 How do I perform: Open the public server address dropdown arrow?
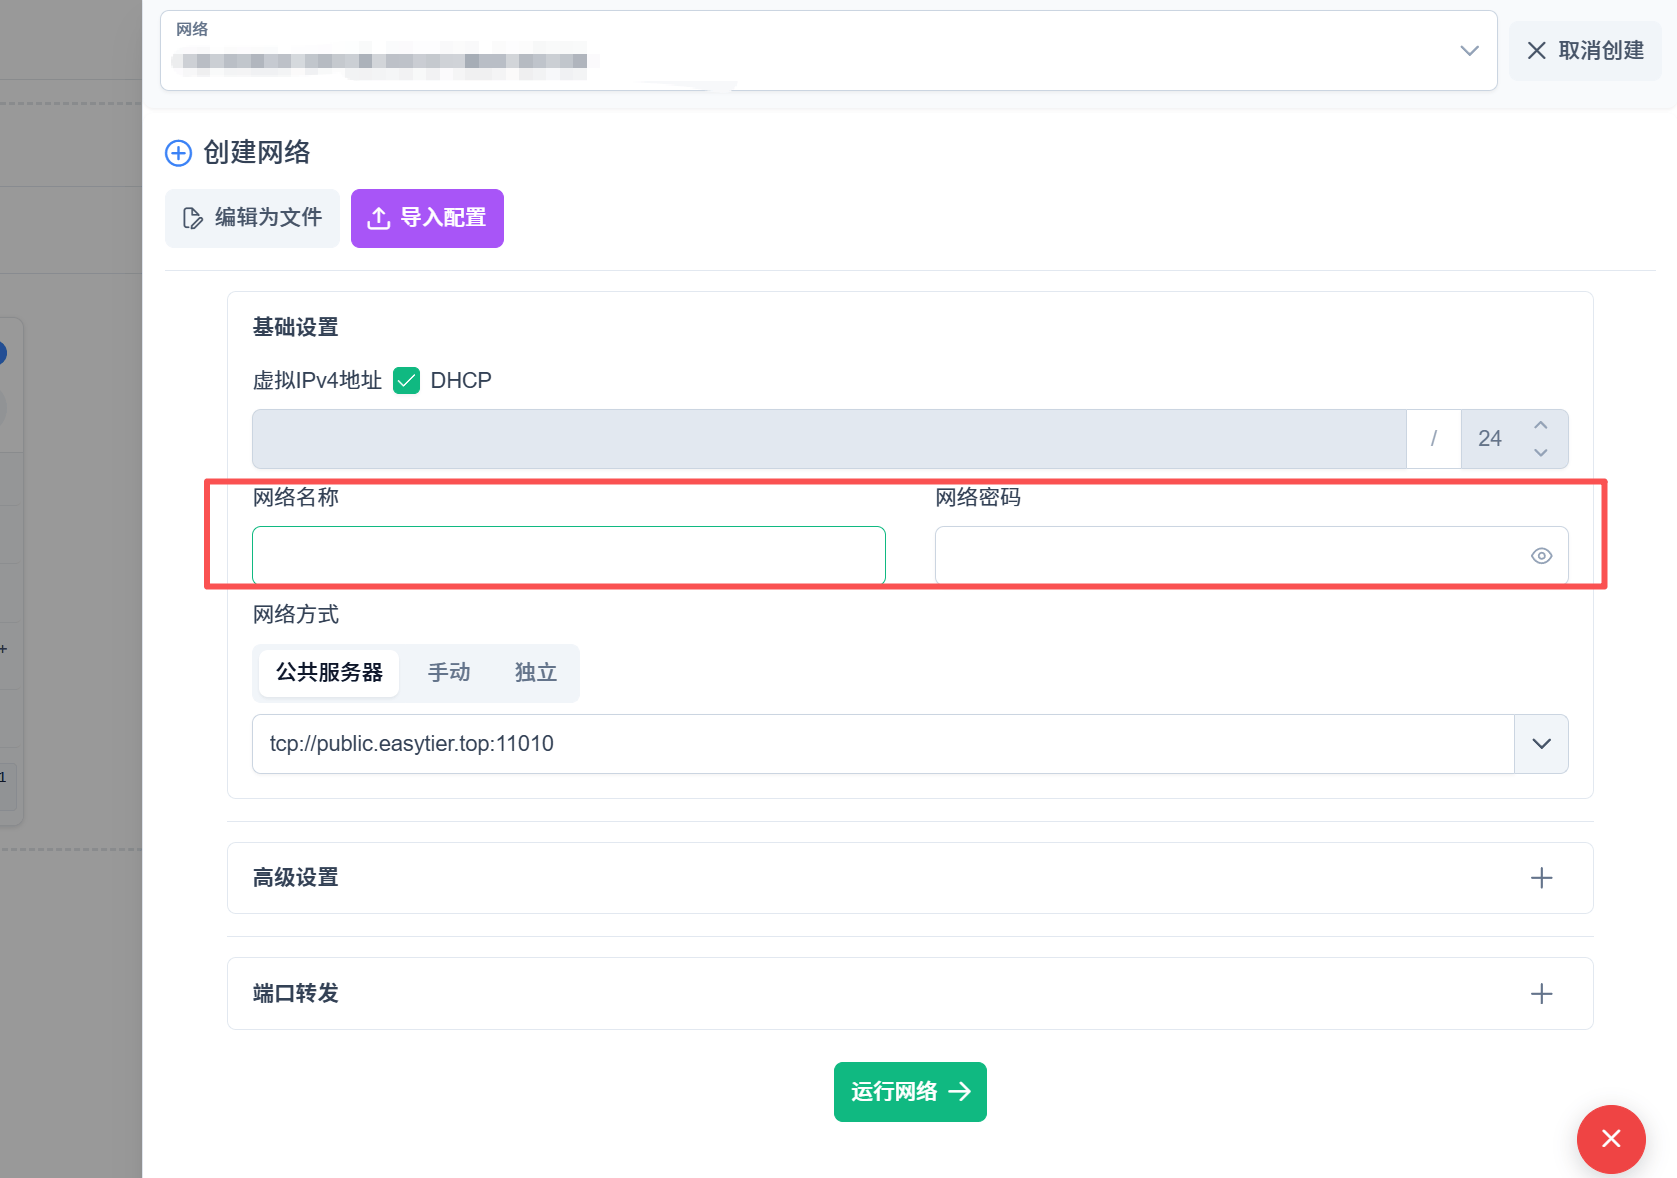(x=1541, y=744)
